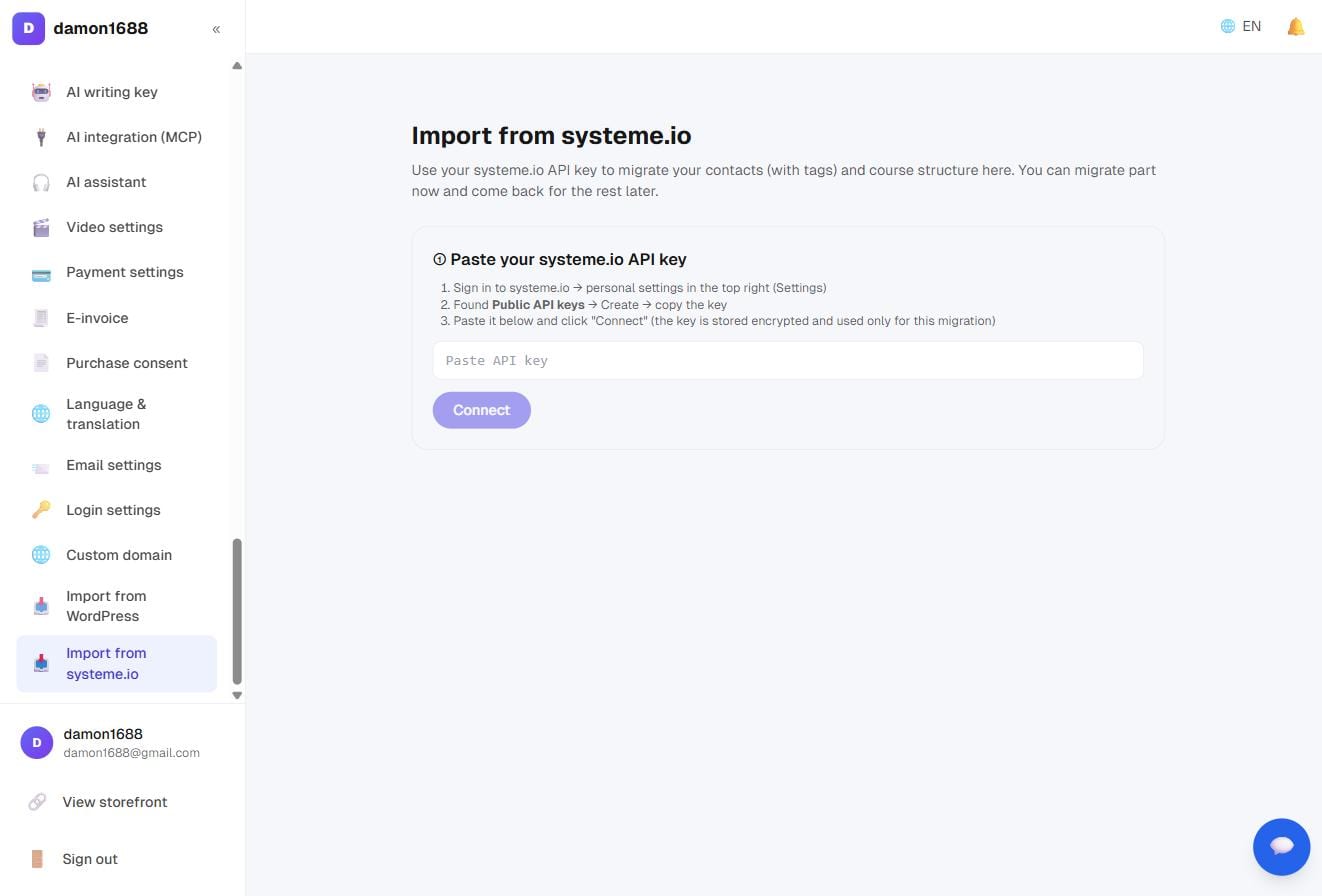Image resolution: width=1322 pixels, height=896 pixels.
Task: Select Import from systeme.io item
Action: click(x=116, y=663)
